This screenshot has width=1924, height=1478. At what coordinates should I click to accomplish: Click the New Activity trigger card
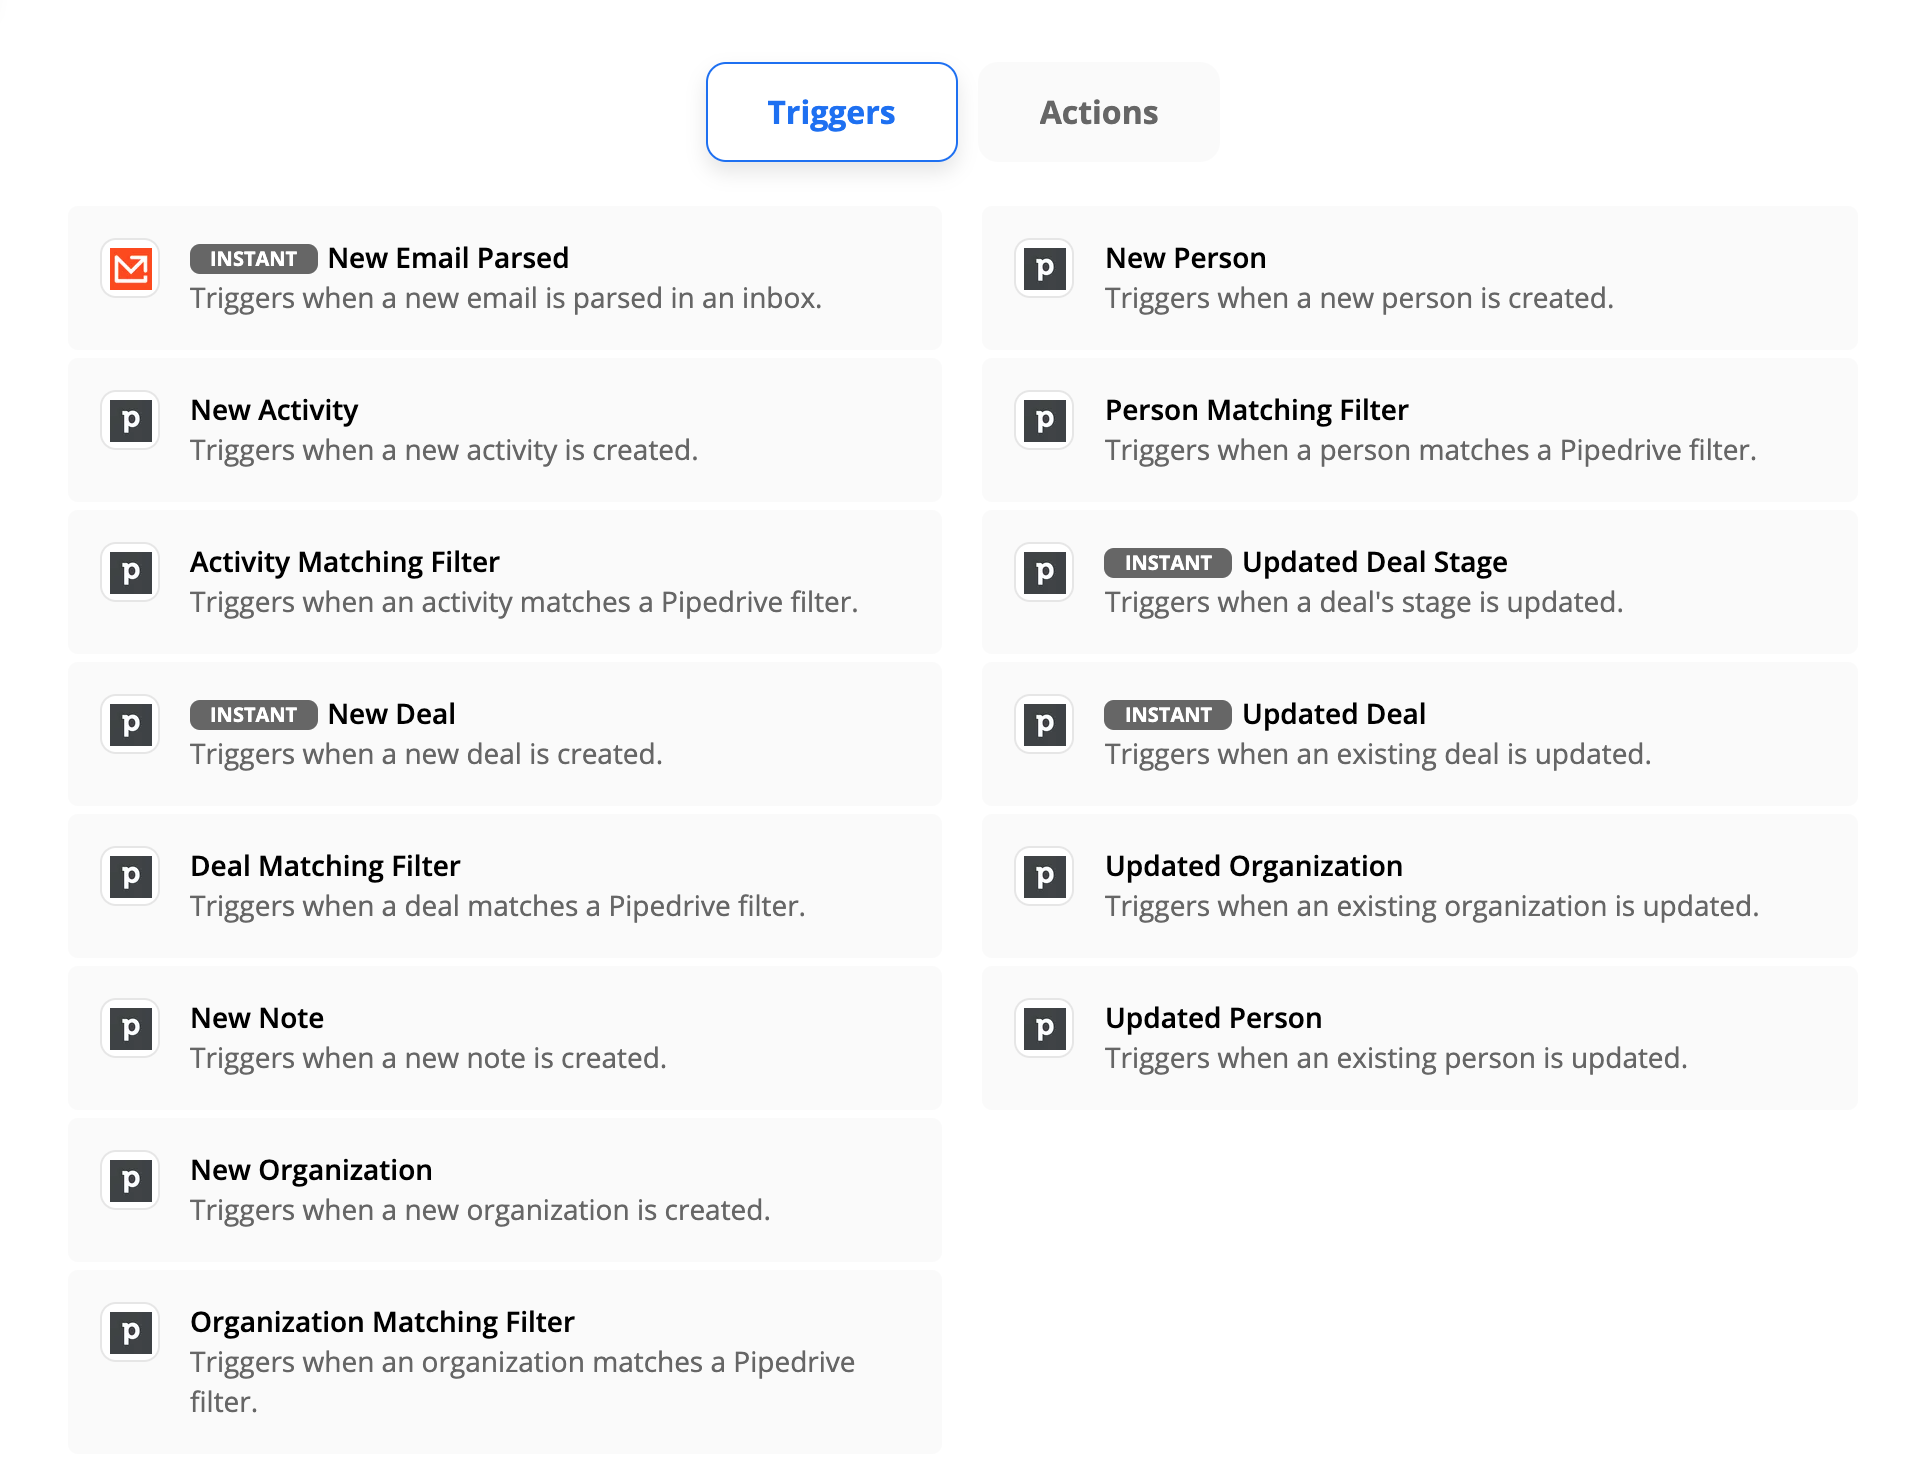504,430
